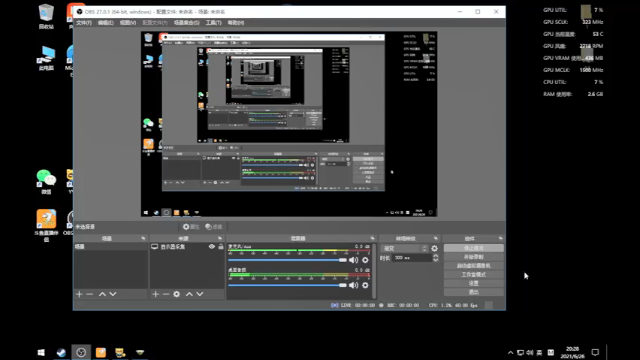Remove the selected scene with the minus icon
This screenshot has width=640, height=360.
tap(90, 294)
